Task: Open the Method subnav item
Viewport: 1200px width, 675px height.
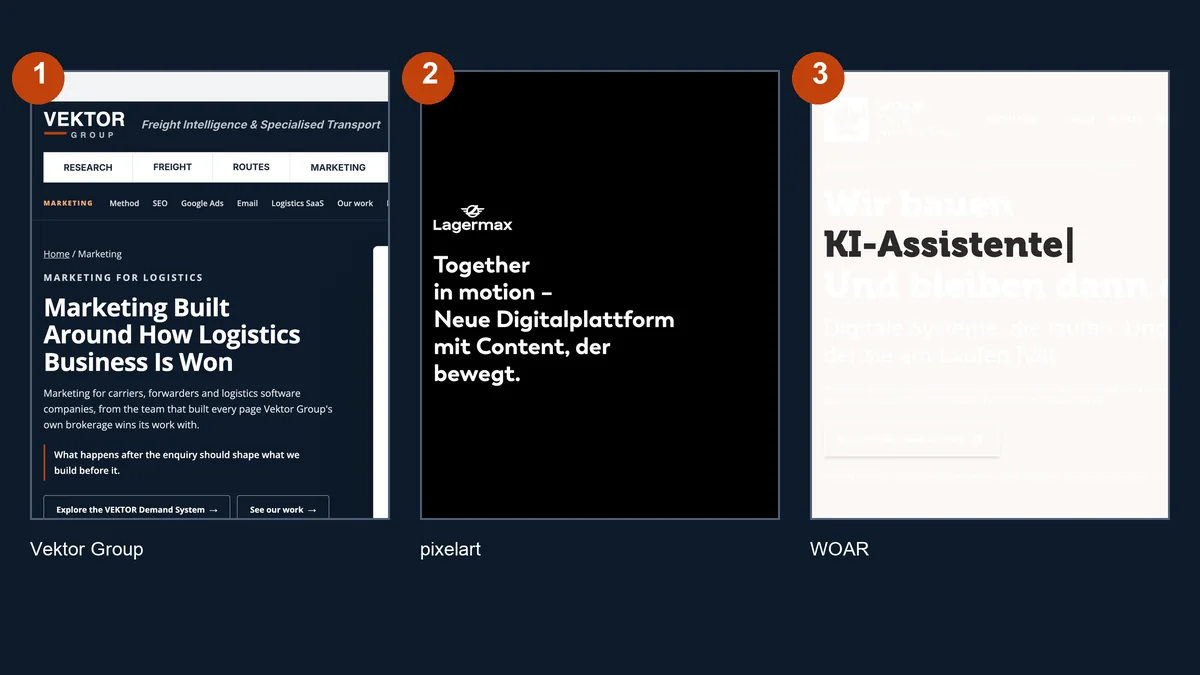Action: (x=124, y=203)
